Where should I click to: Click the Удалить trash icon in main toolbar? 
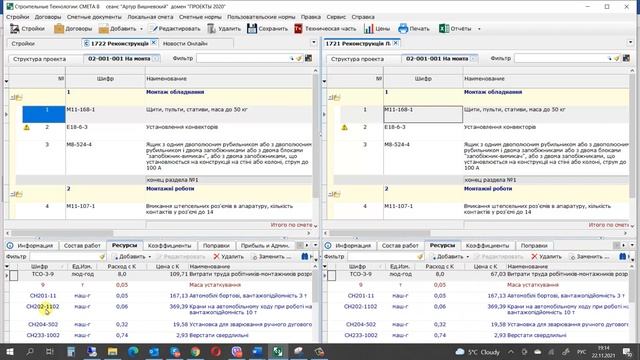211,29
